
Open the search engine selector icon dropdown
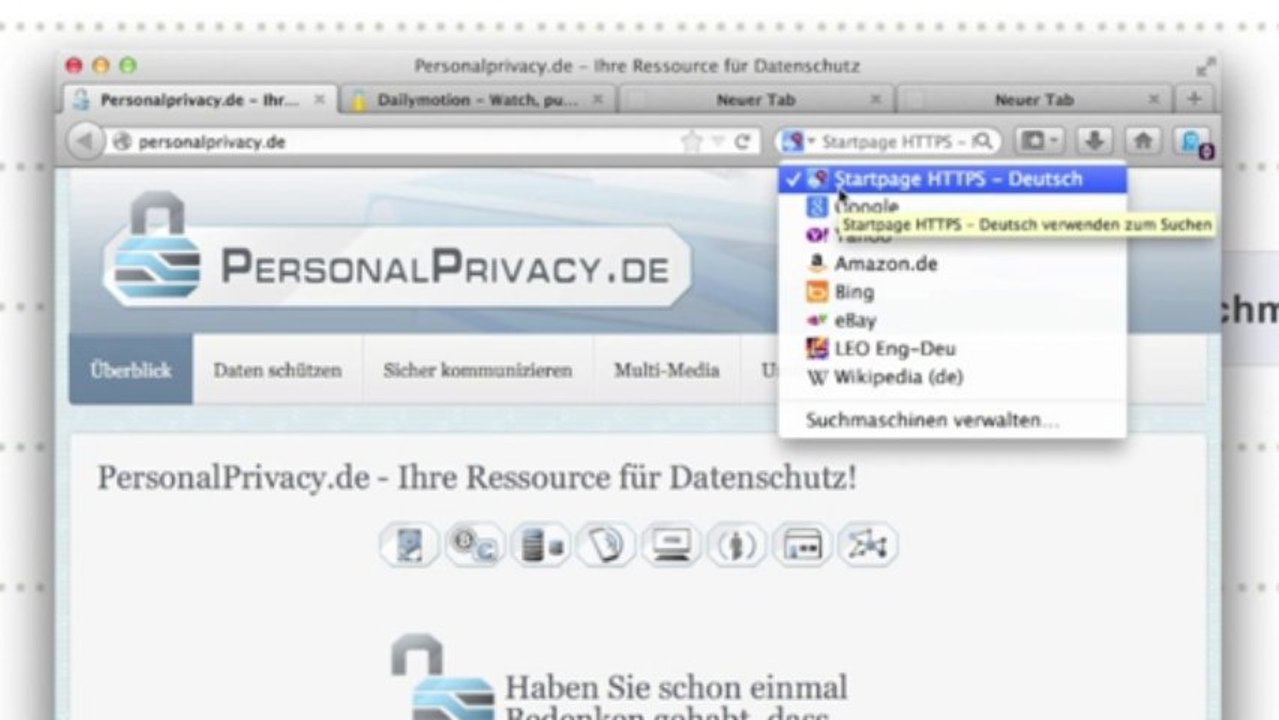[799, 141]
